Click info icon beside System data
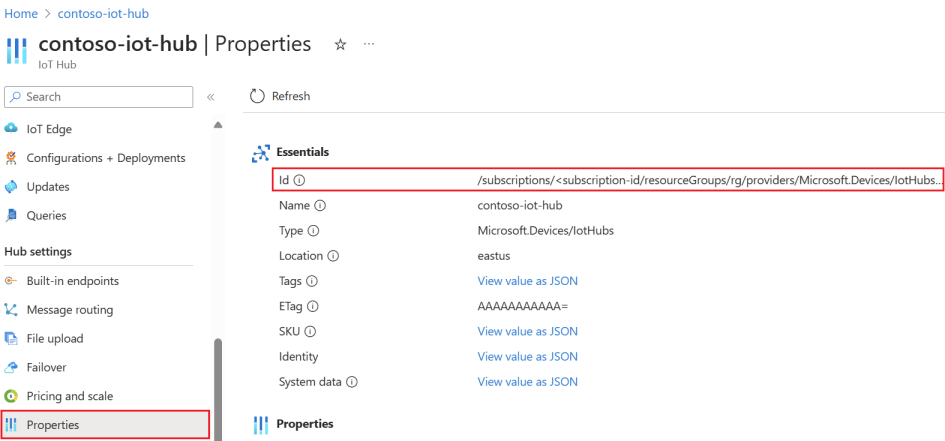The image size is (945, 441). pyautogui.click(x=352, y=382)
